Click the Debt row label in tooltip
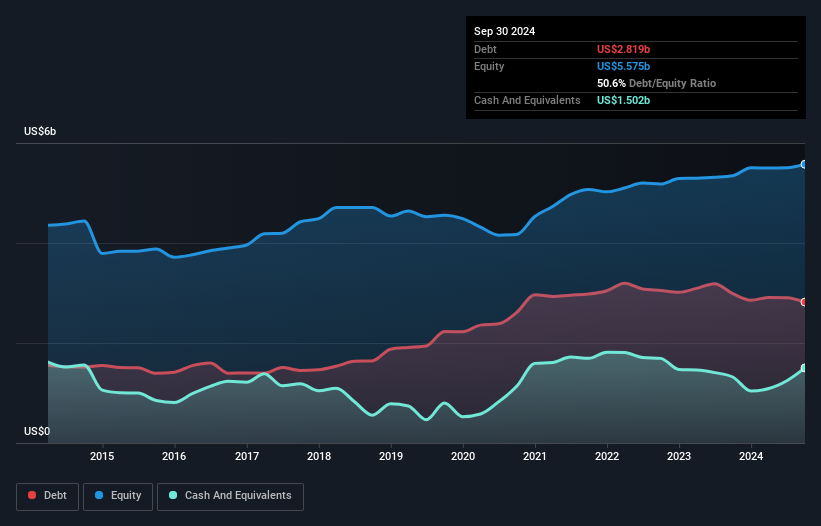 [485, 49]
